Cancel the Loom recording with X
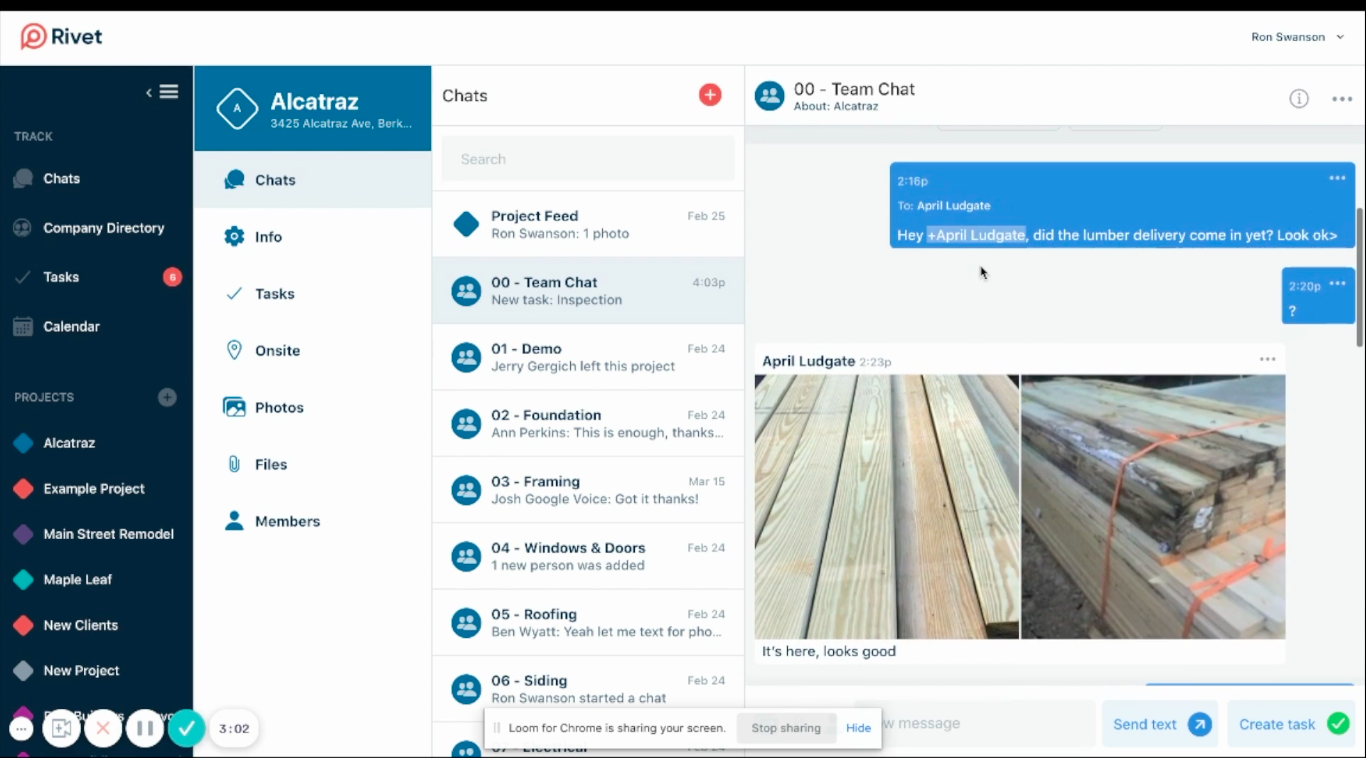The width and height of the screenshot is (1366, 758). pos(103,729)
